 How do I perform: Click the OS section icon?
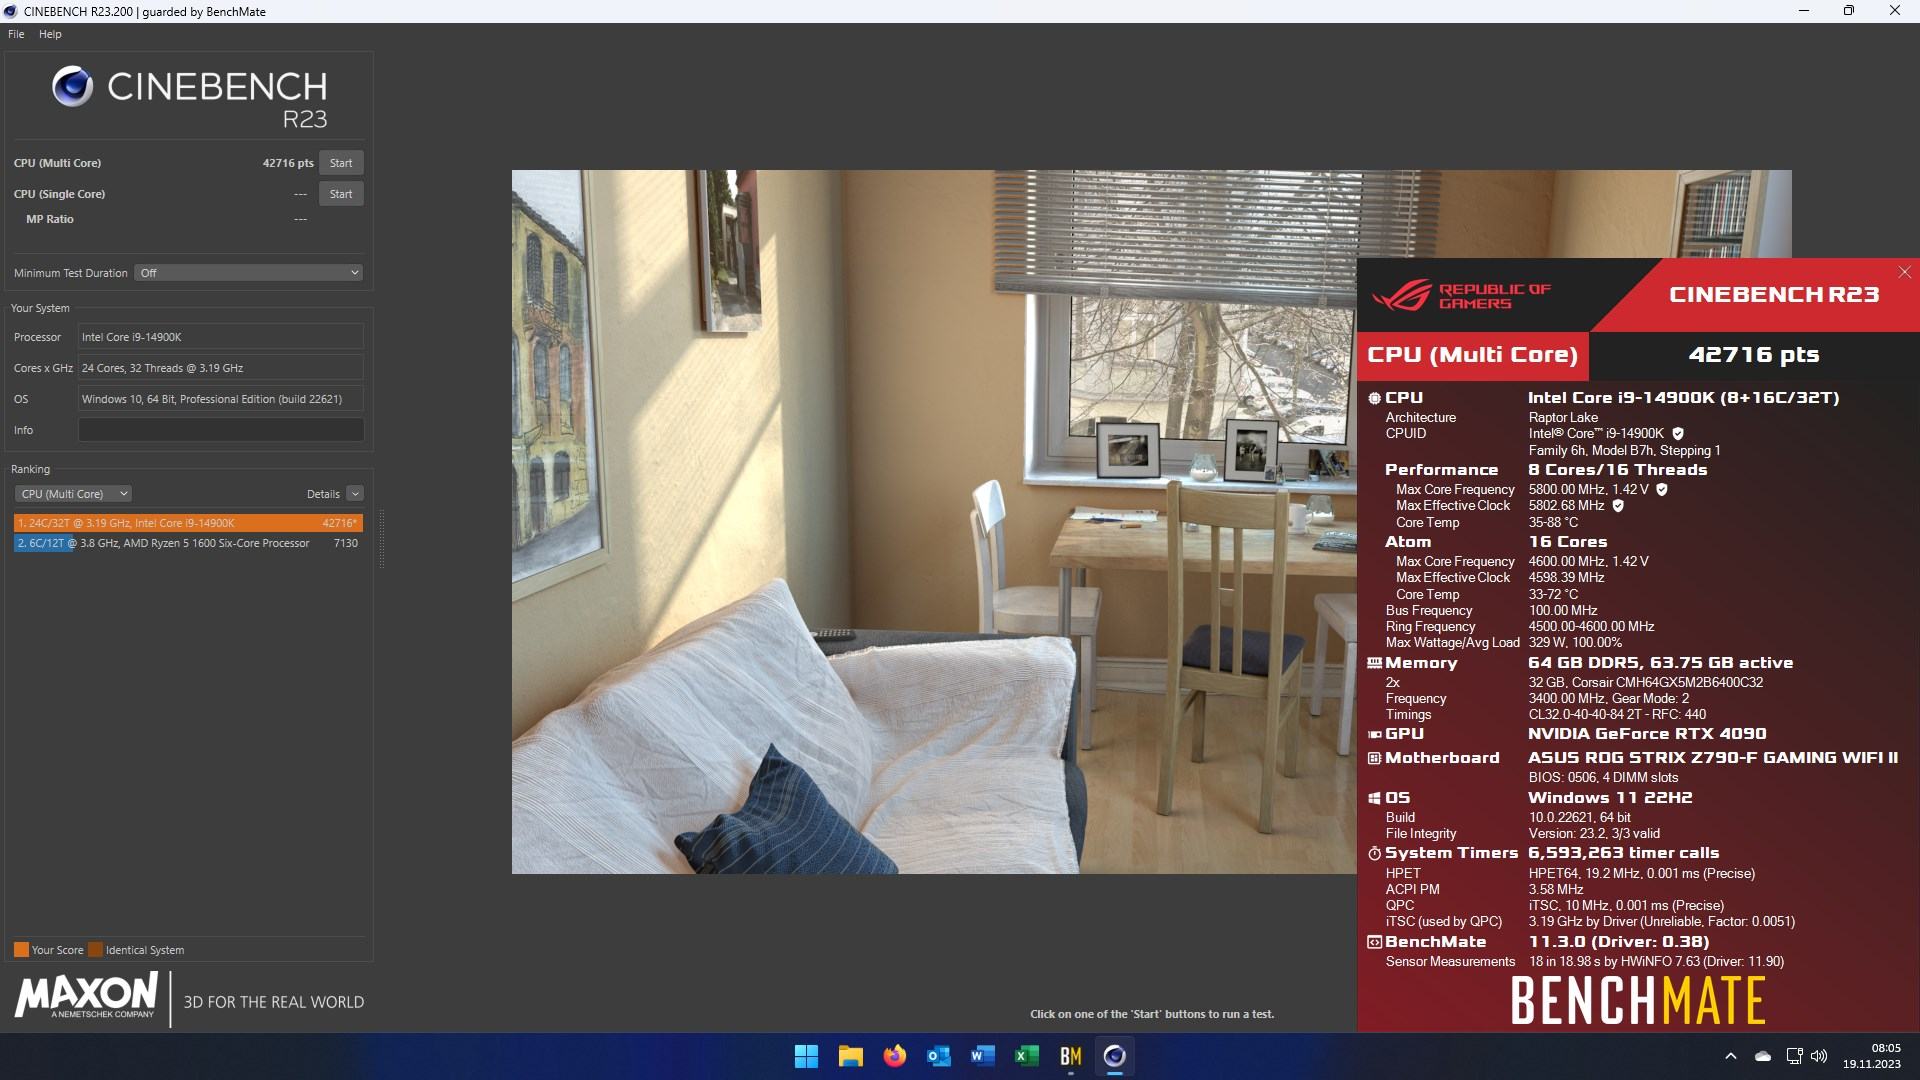1375,798
